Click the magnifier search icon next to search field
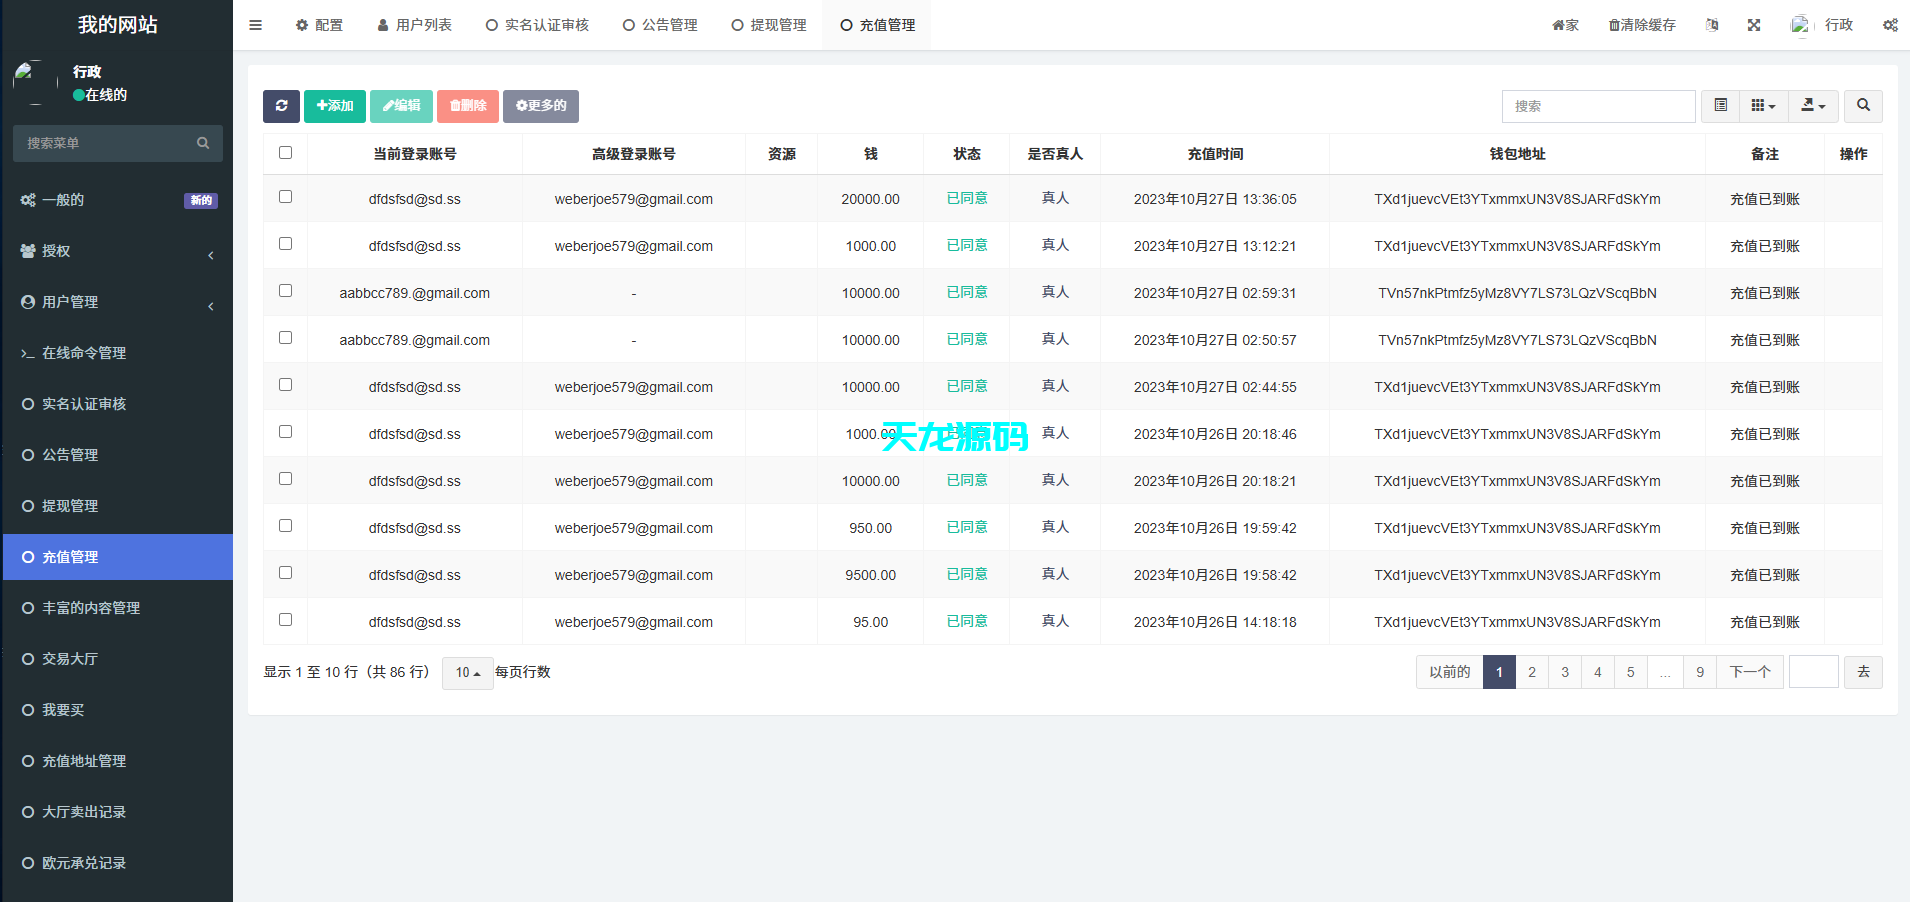Viewport: 1910px width, 902px height. pyautogui.click(x=1862, y=105)
